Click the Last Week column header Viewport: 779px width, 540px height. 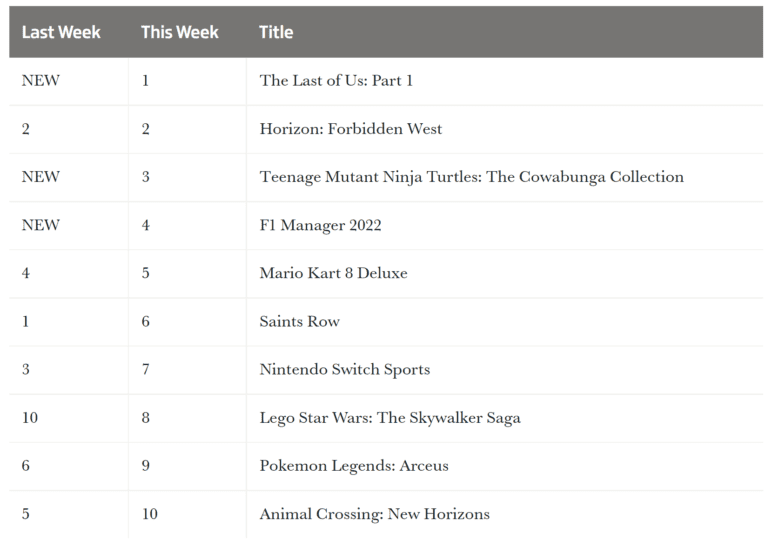(61, 32)
